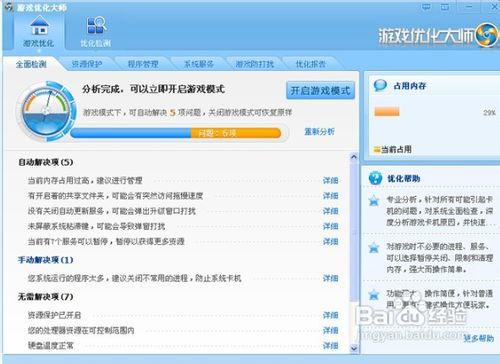Open 详细 for 资源保护已开启
The width and height of the screenshot is (500, 364).
[330, 315]
